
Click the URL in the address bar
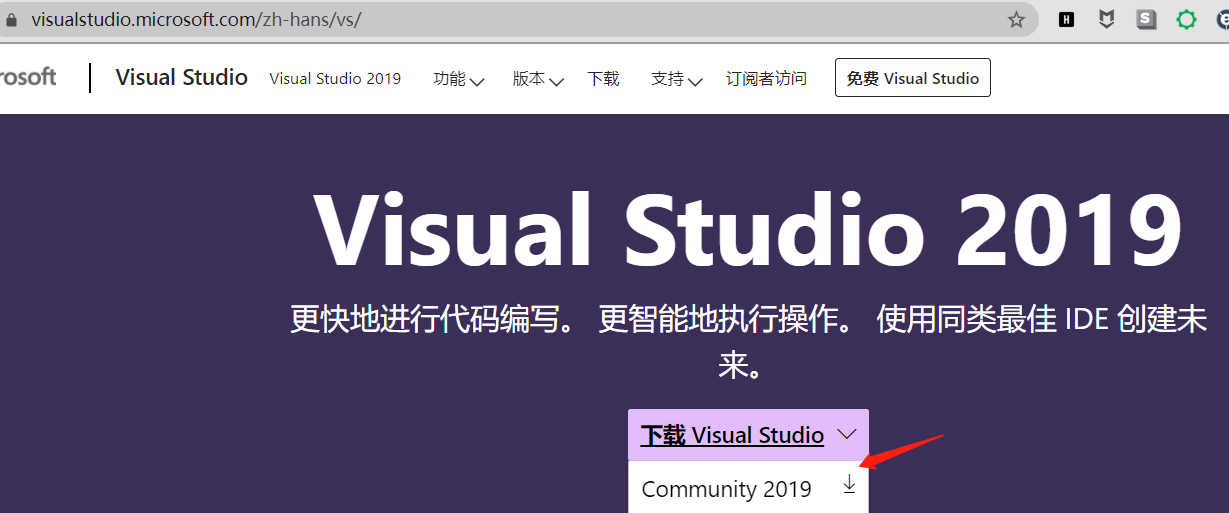point(195,20)
